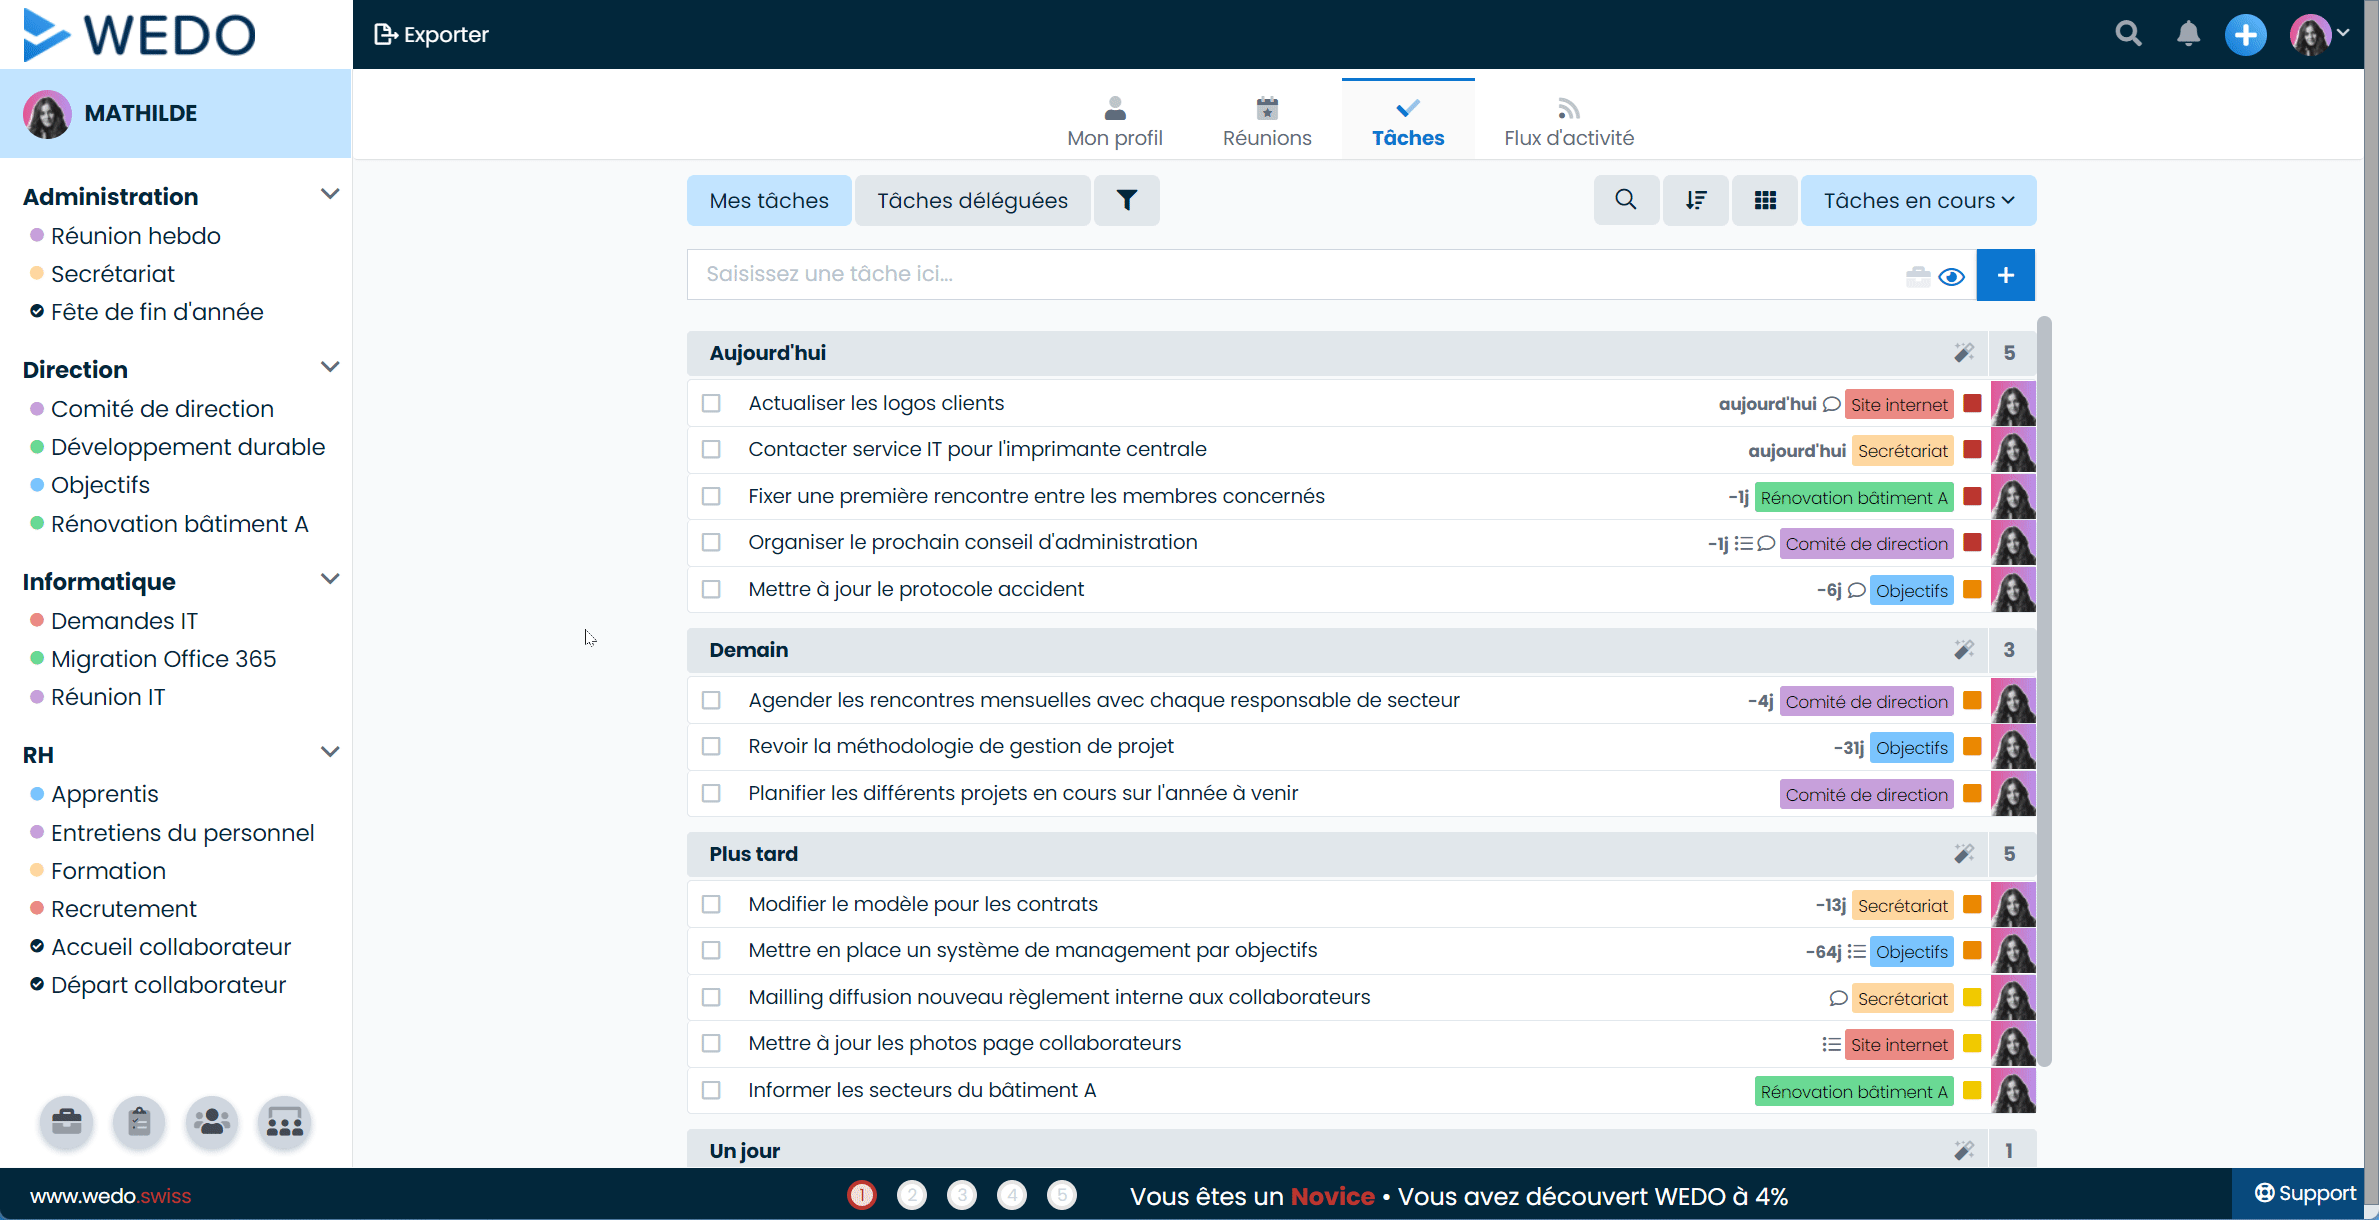
Task: Switch to grid view icon
Action: (1765, 201)
